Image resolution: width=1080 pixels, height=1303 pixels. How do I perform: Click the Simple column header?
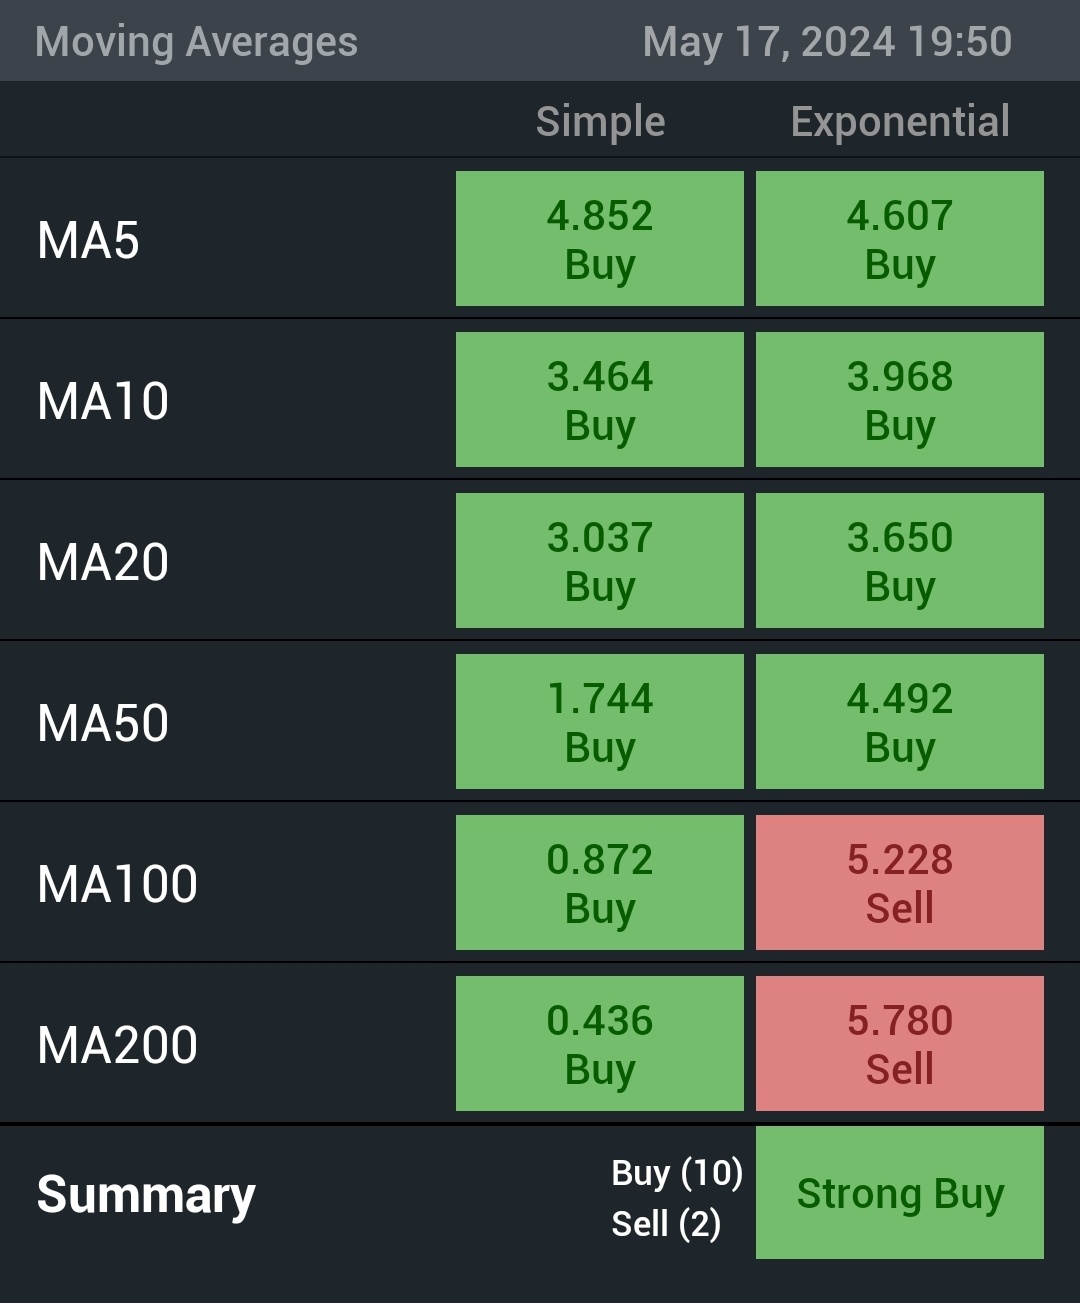[x=600, y=122]
